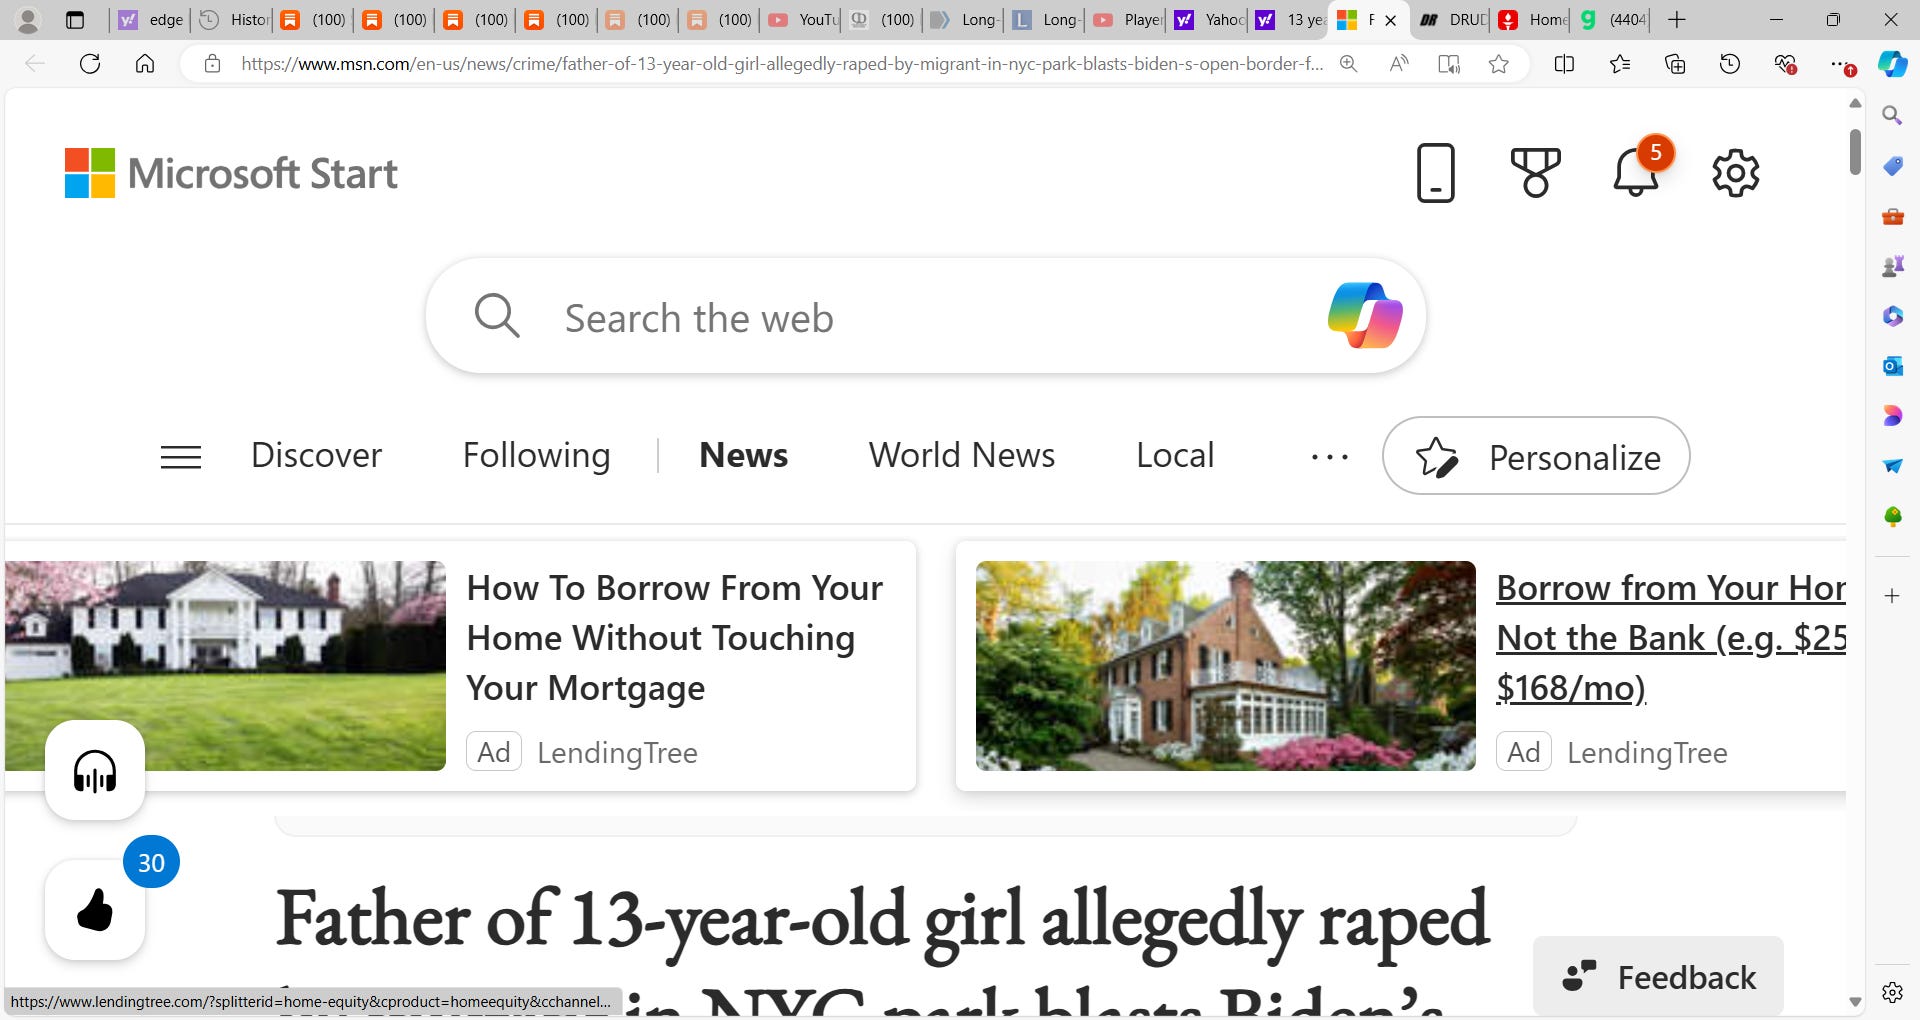Open Copilot in the toolbar
The image size is (1920, 1020).
1892,64
